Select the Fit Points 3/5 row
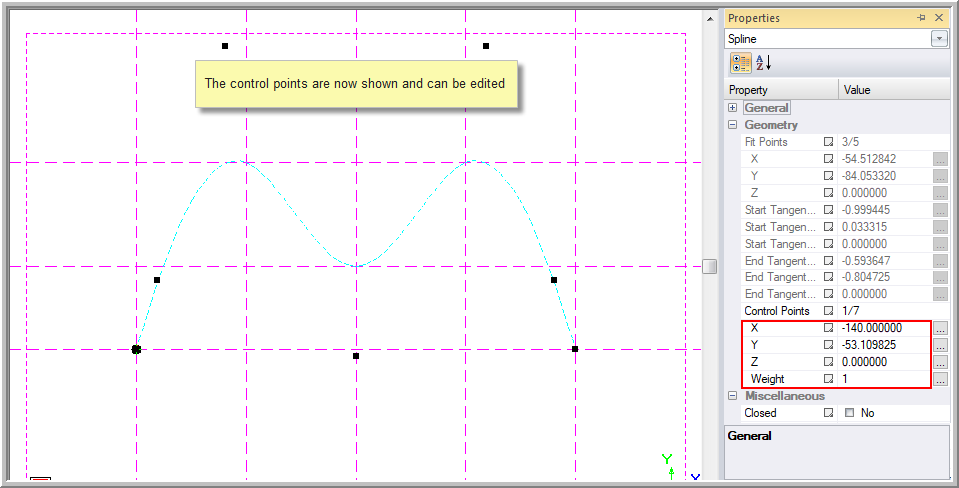This screenshot has width=959, height=488. point(837,142)
